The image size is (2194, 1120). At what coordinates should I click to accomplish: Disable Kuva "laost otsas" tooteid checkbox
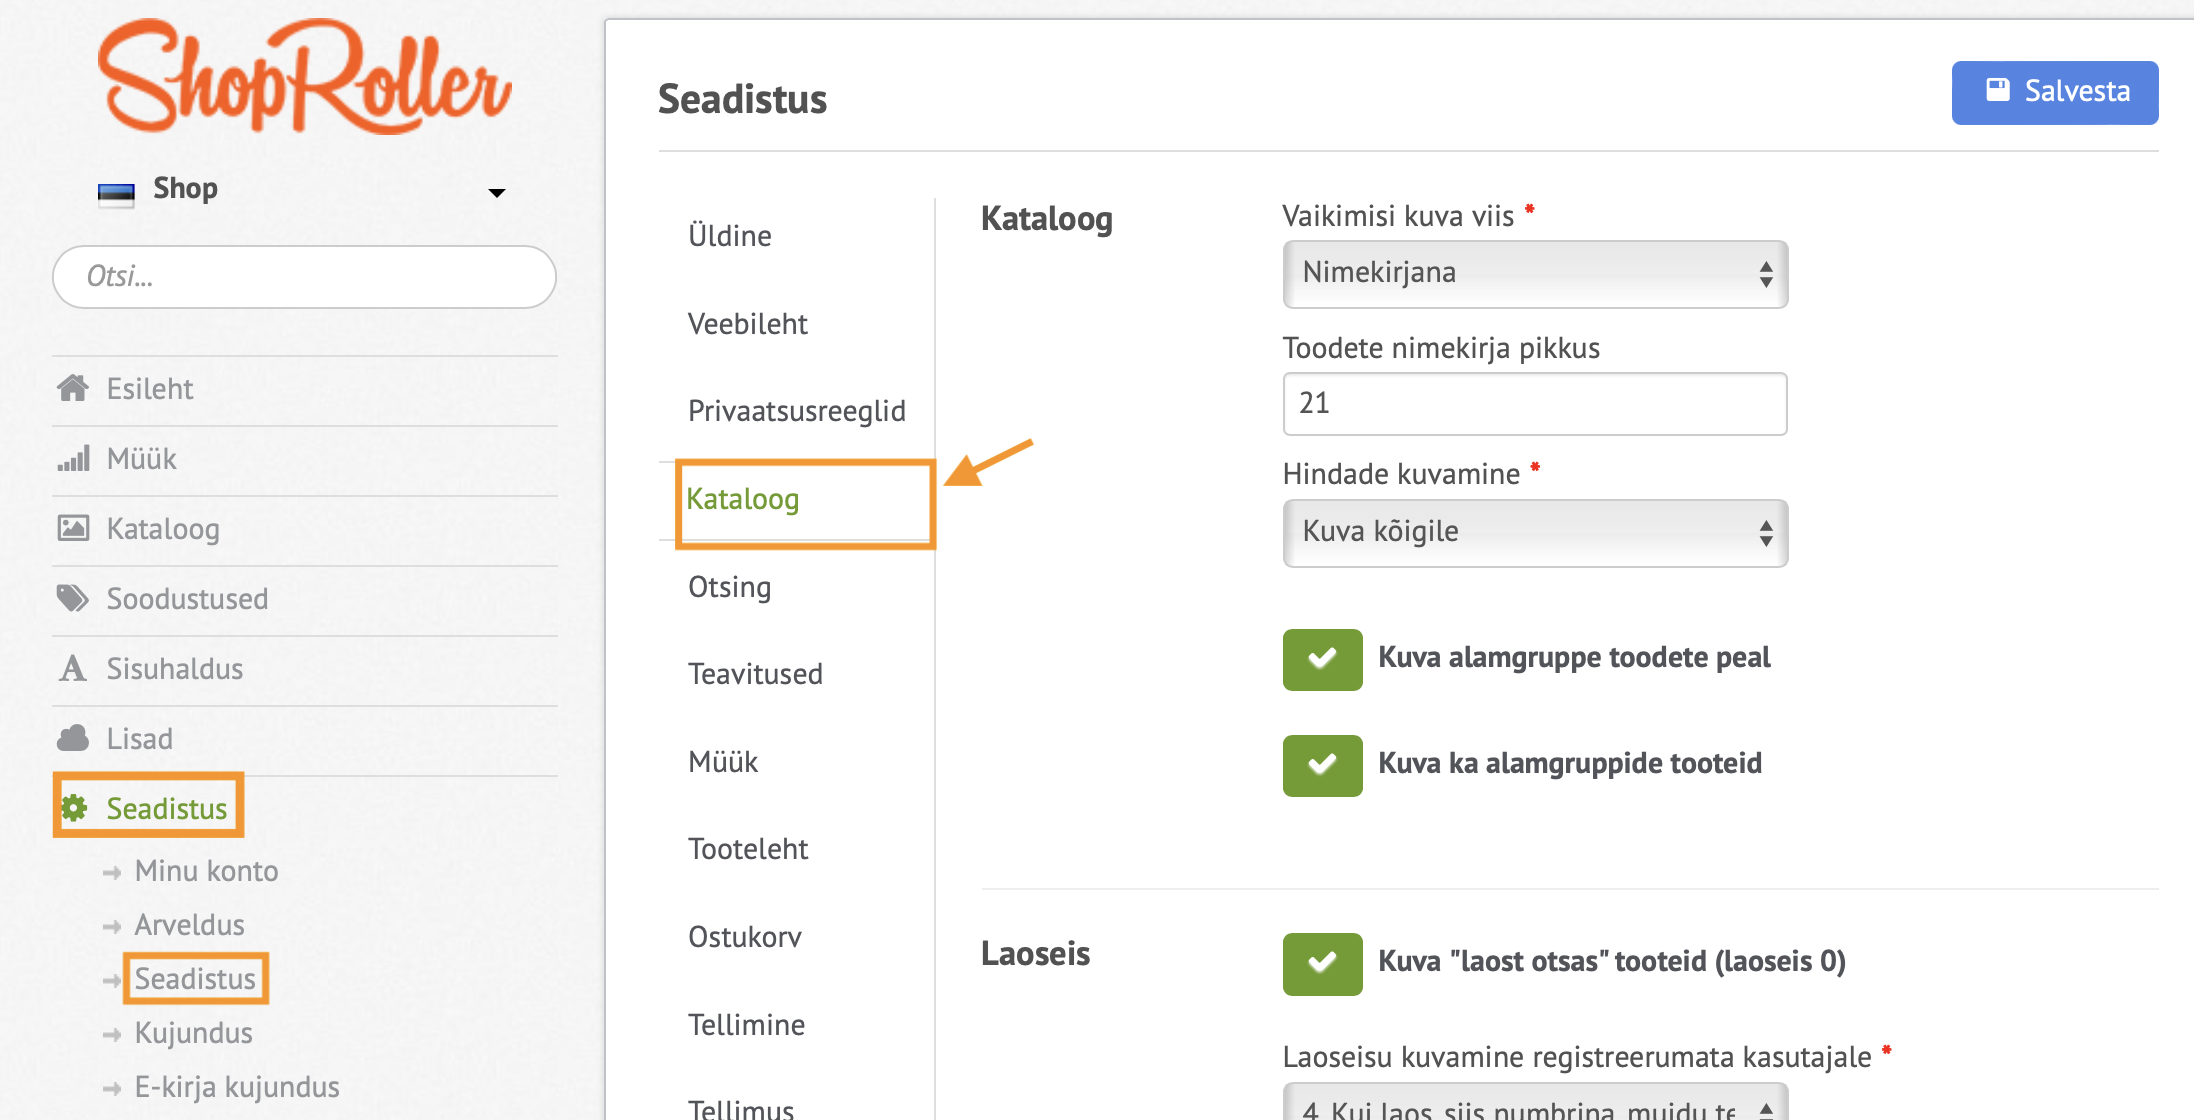tap(1322, 963)
